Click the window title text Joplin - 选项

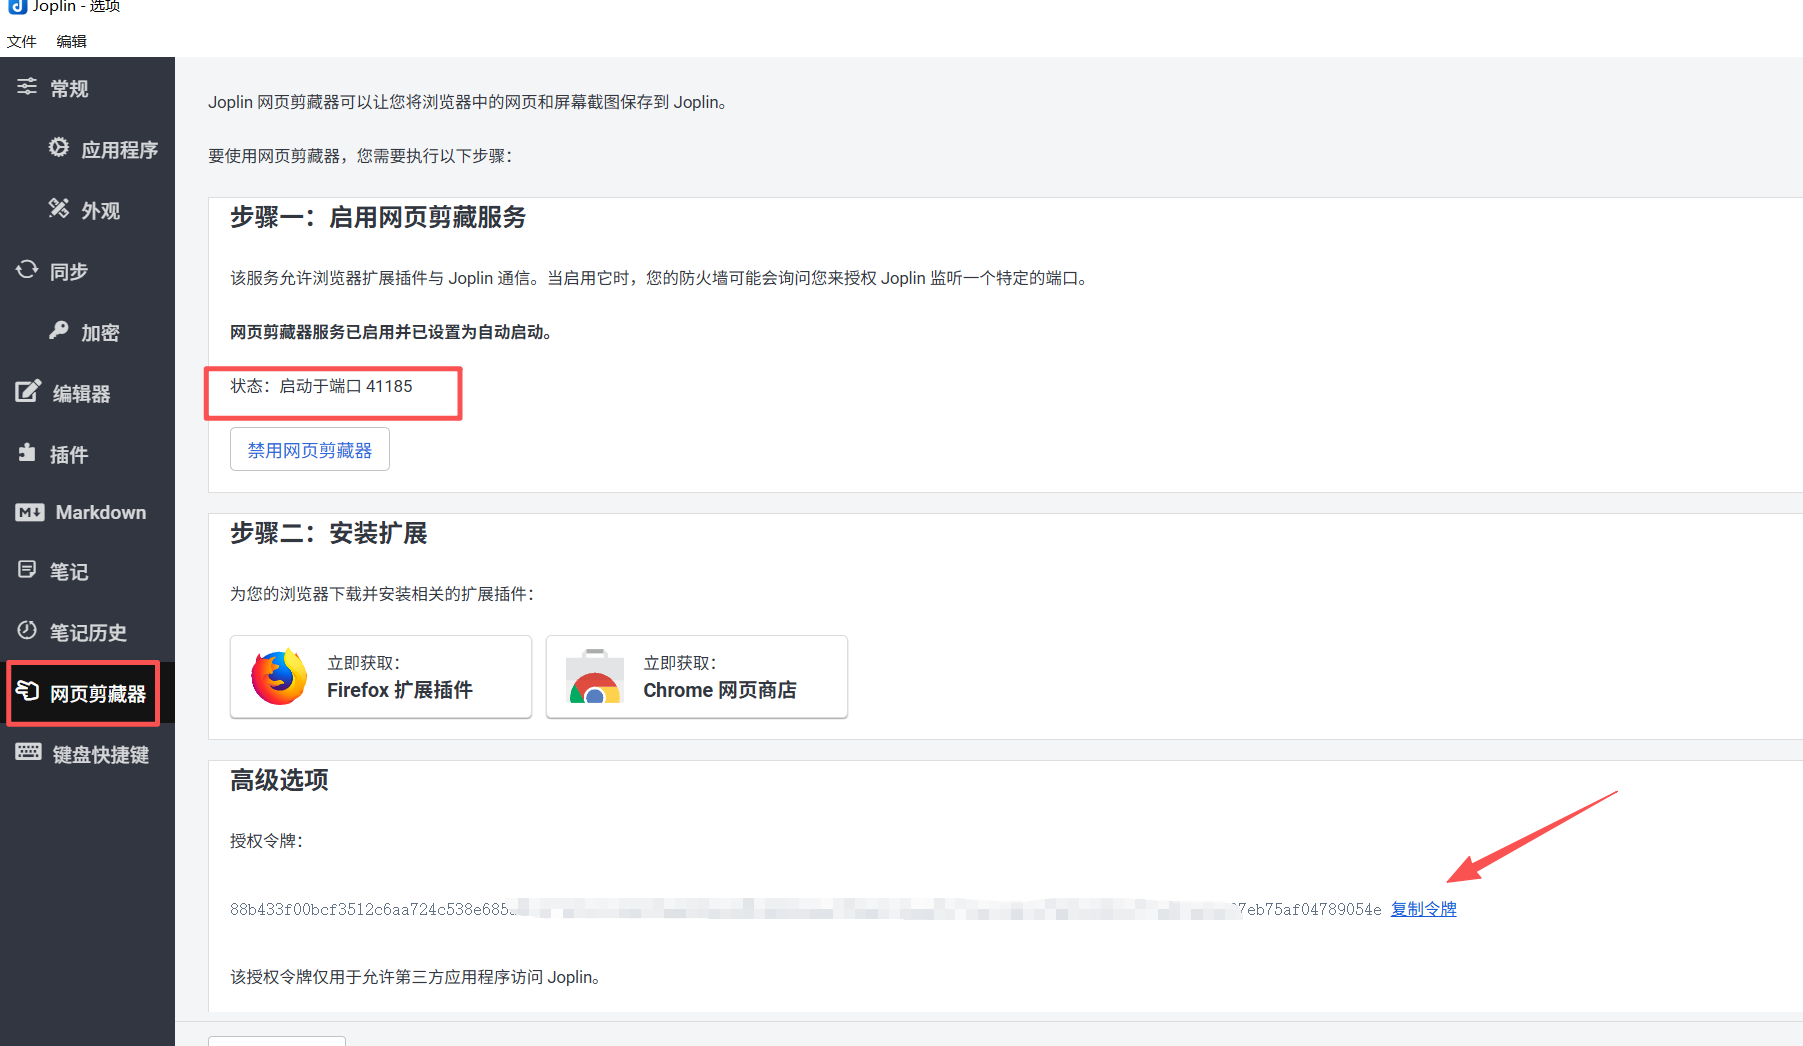[x=76, y=6]
